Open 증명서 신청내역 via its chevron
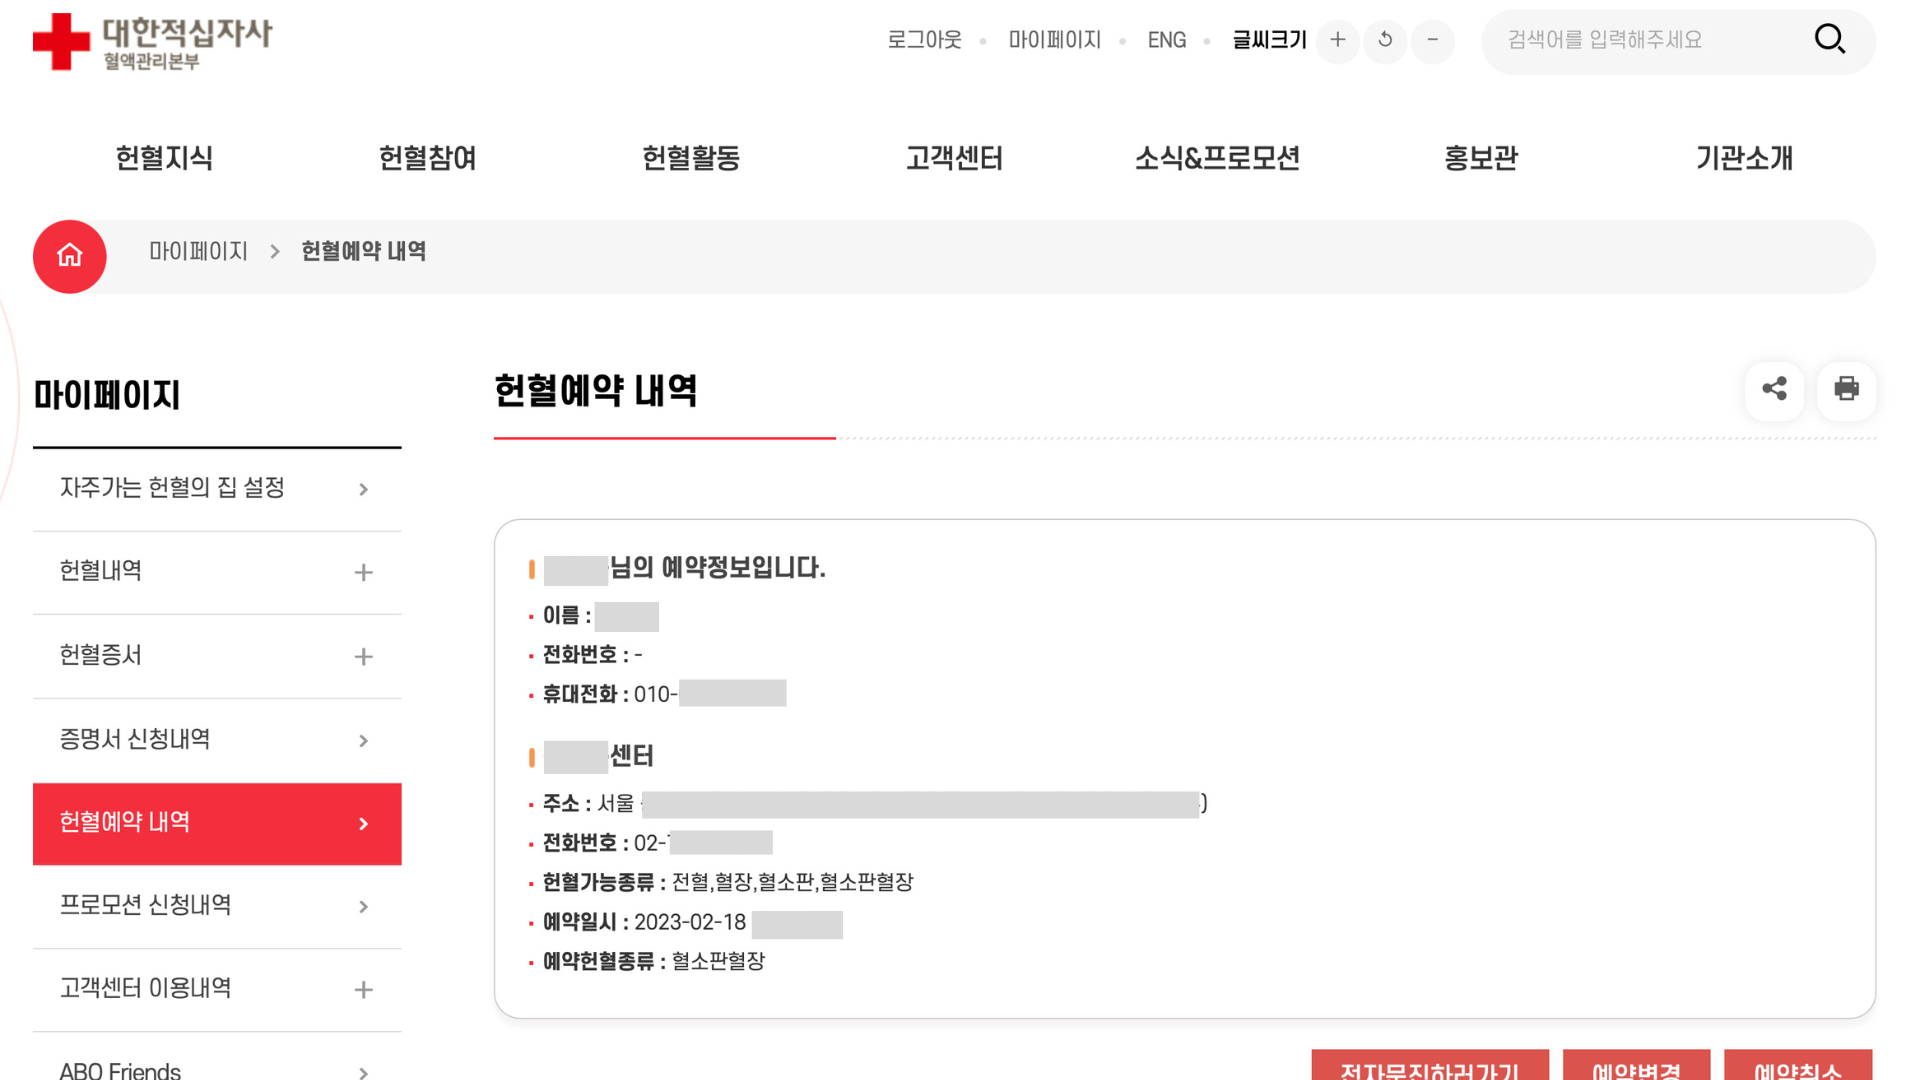The height and width of the screenshot is (1080, 1920). [x=363, y=740]
